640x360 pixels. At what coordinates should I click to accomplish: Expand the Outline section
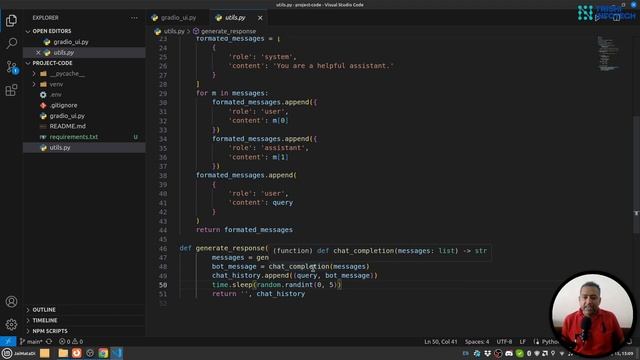coord(44,310)
